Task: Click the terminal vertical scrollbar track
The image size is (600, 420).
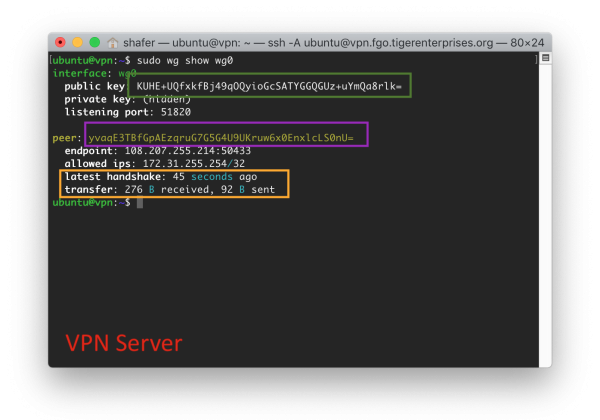Action: click(x=545, y=214)
